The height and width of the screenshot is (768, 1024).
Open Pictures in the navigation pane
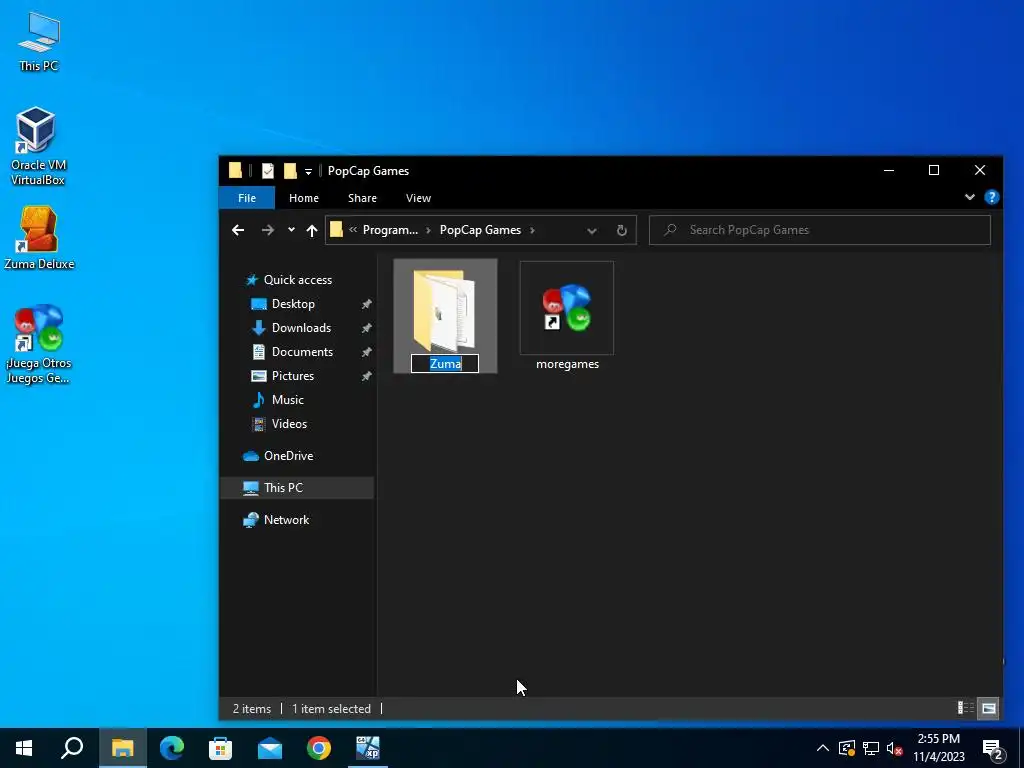[x=293, y=376]
